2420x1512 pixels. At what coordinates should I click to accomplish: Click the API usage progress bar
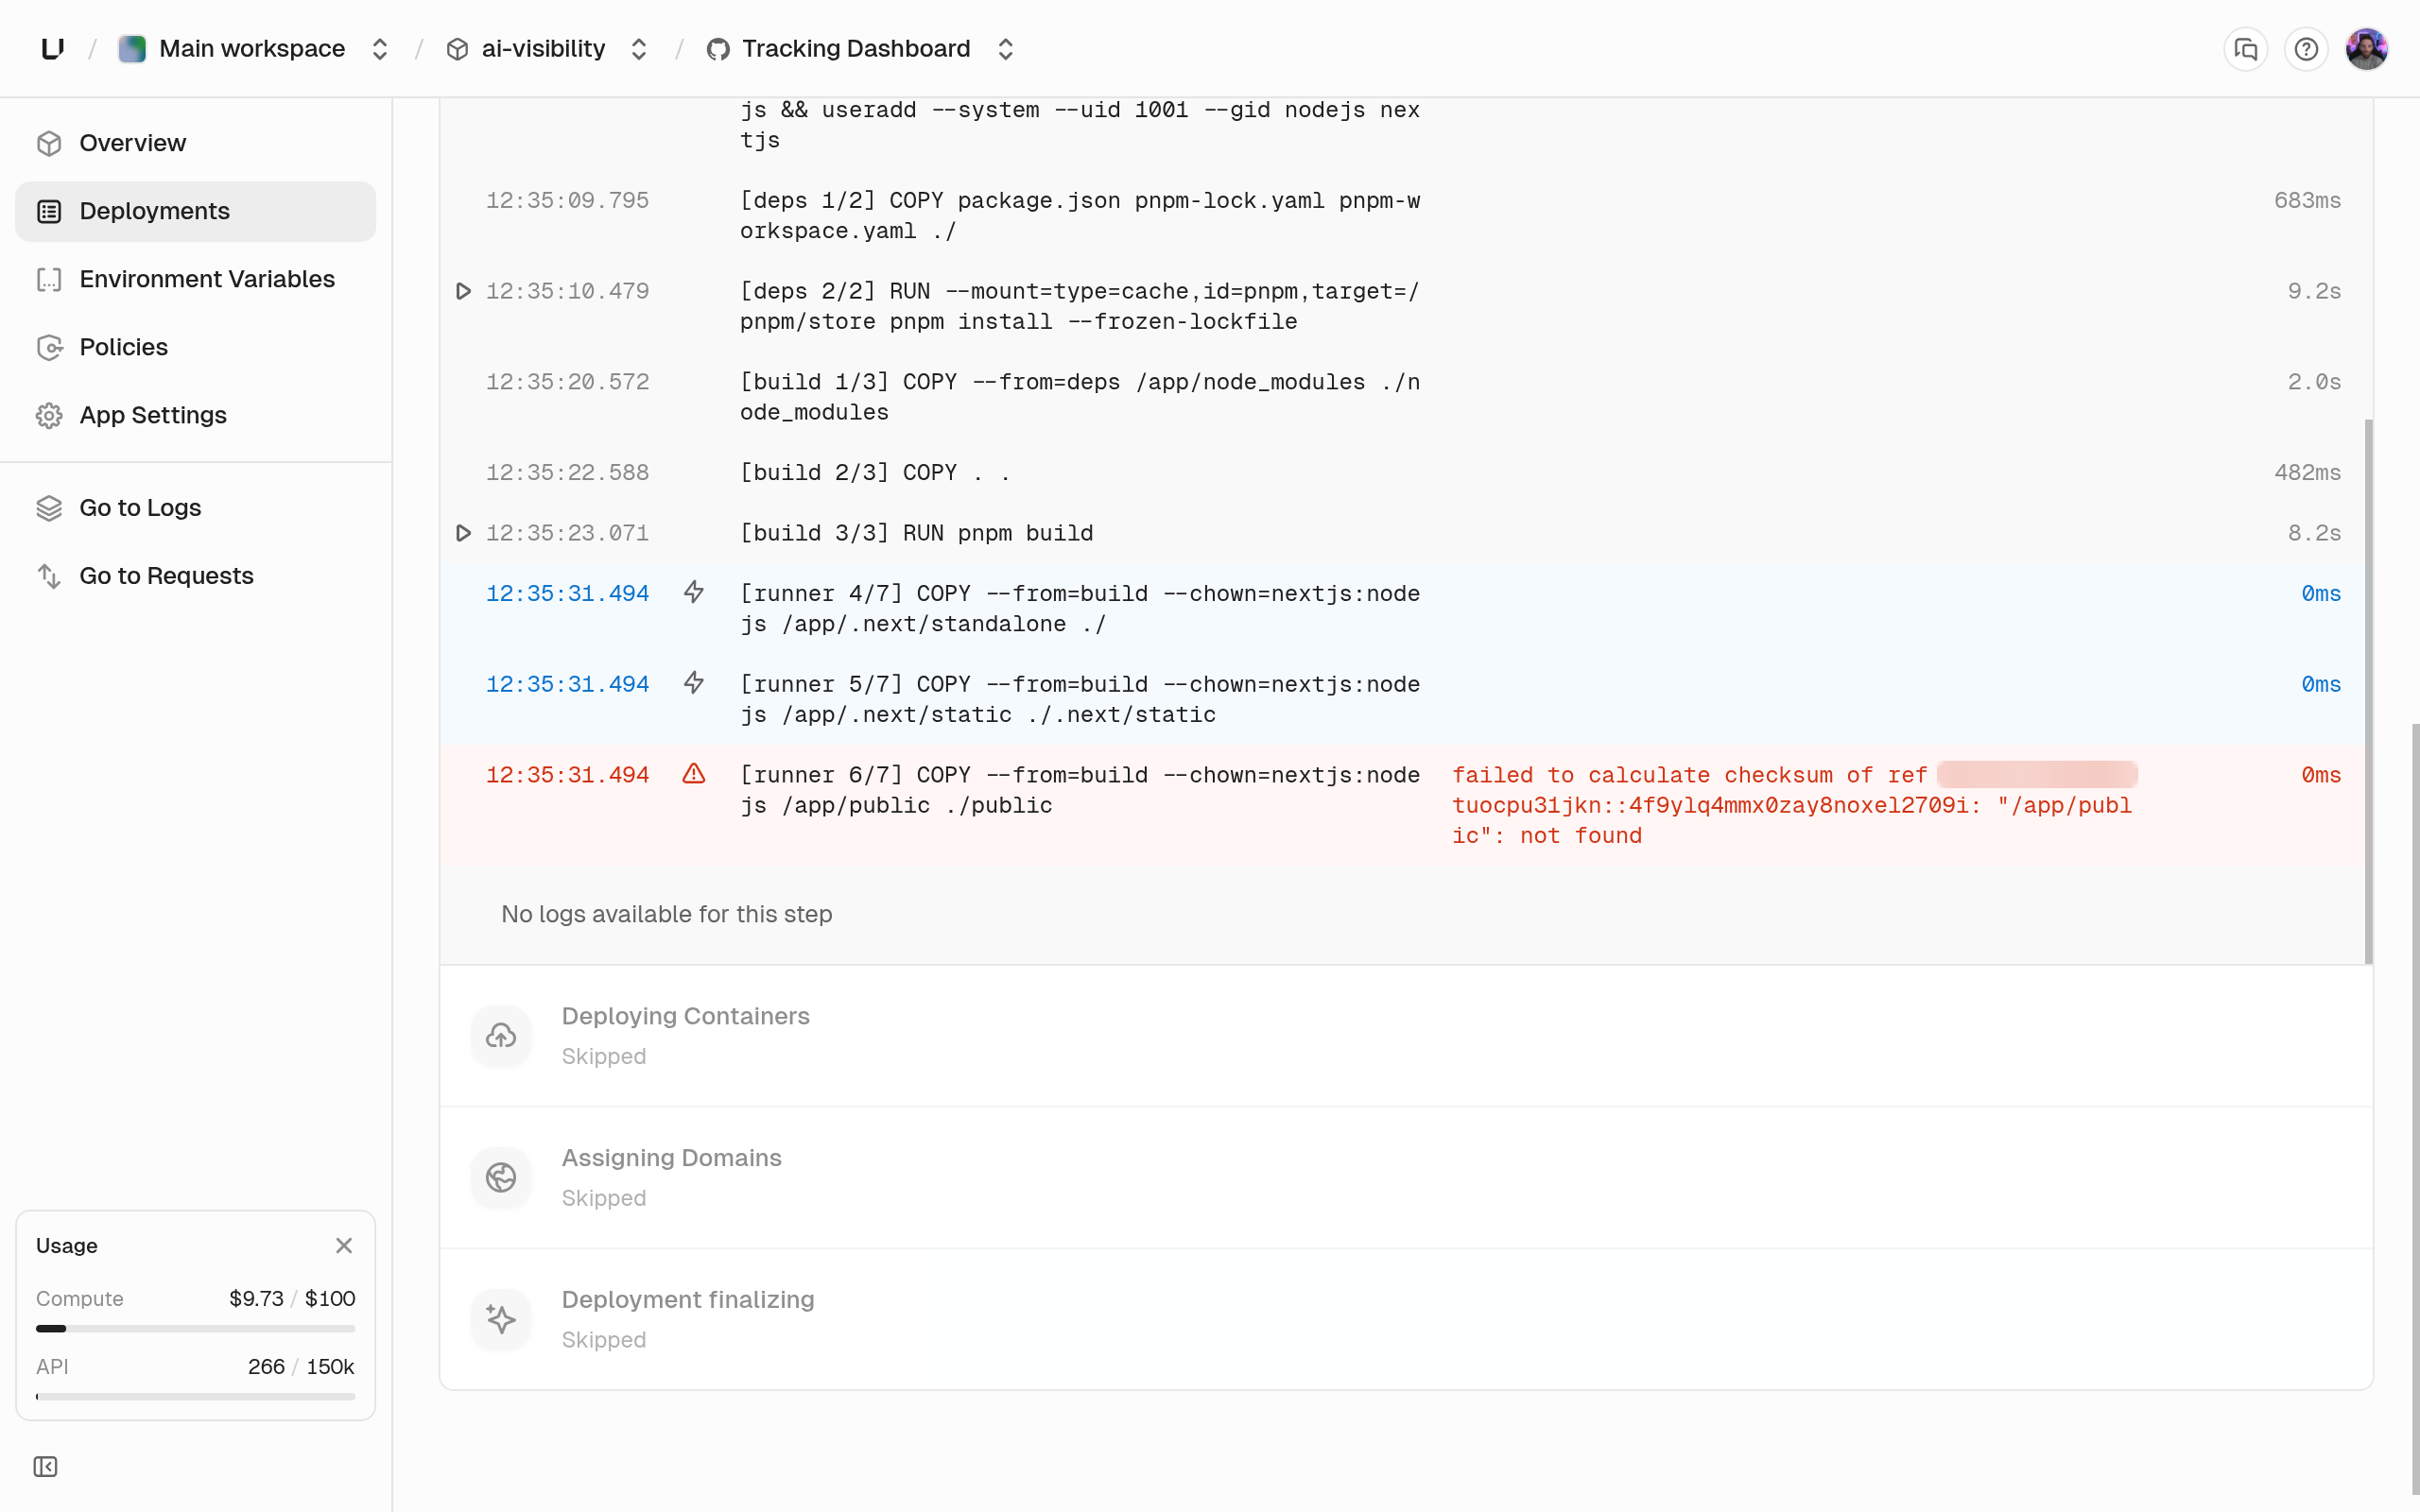click(x=195, y=1397)
